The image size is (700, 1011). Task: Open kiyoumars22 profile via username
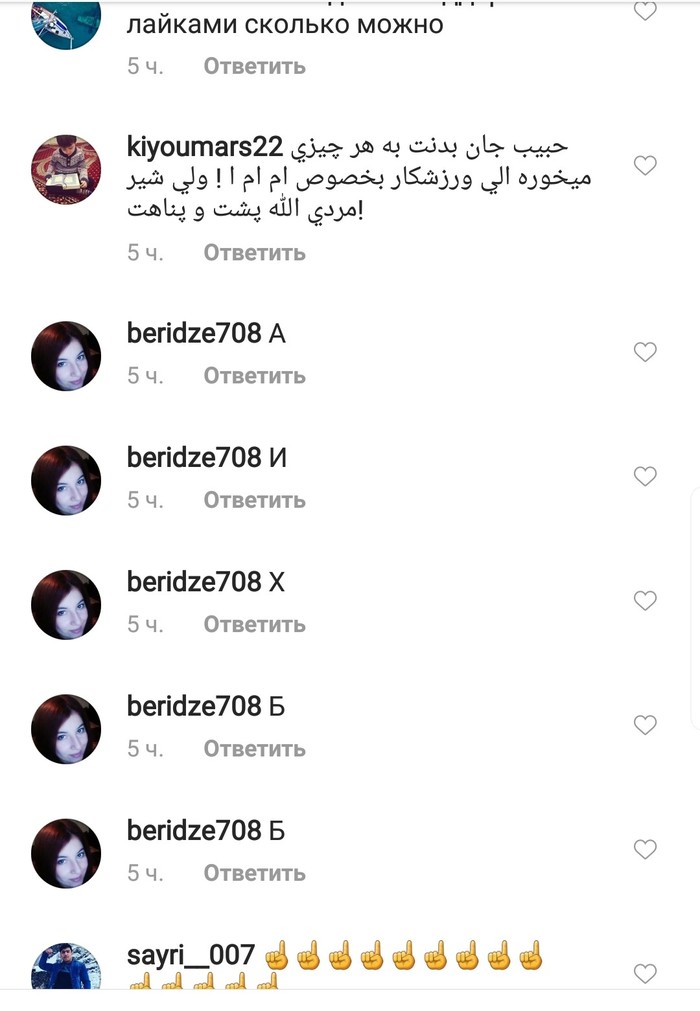(205, 148)
